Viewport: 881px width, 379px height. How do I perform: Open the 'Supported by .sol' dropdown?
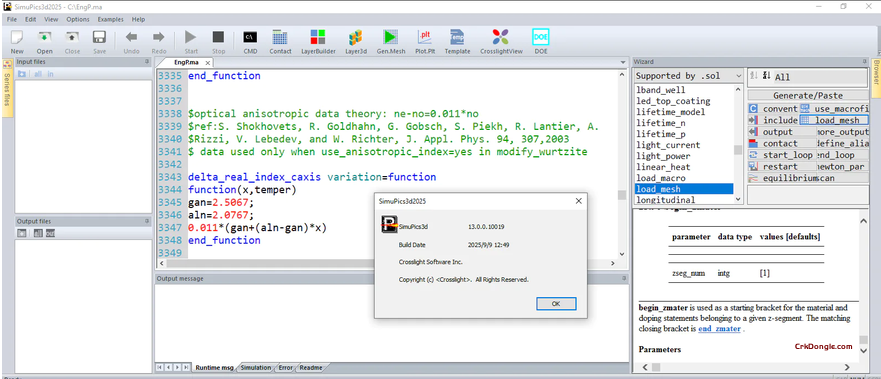pyautogui.click(x=688, y=76)
